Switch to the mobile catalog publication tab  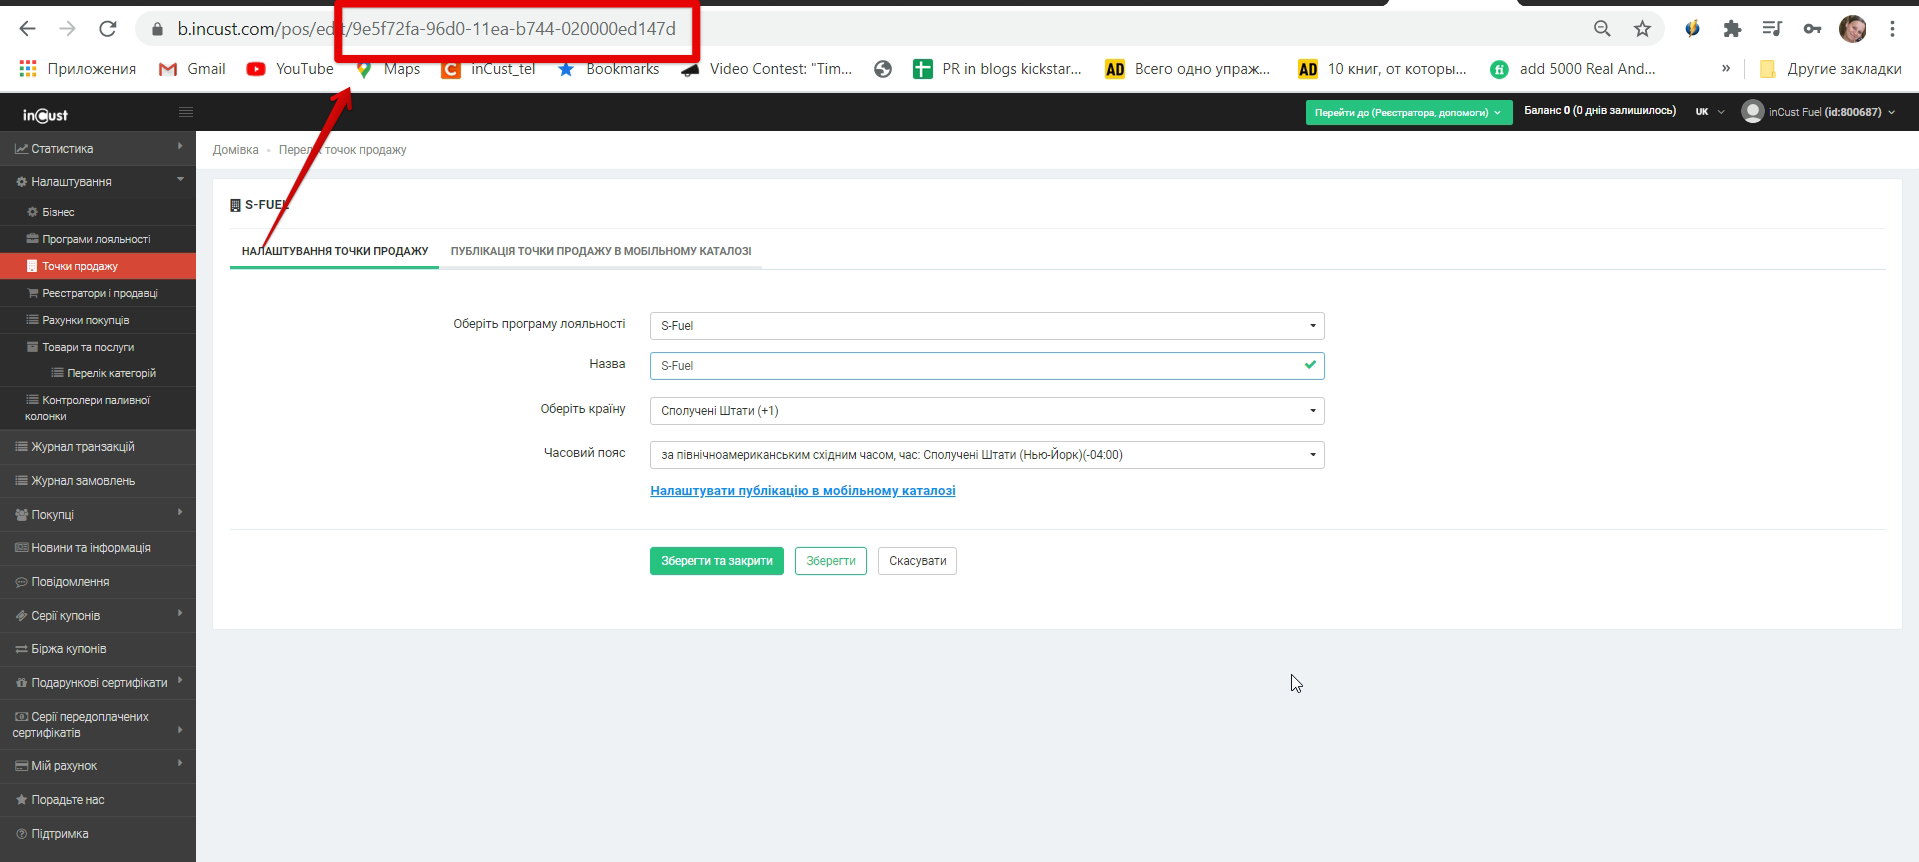(x=600, y=251)
